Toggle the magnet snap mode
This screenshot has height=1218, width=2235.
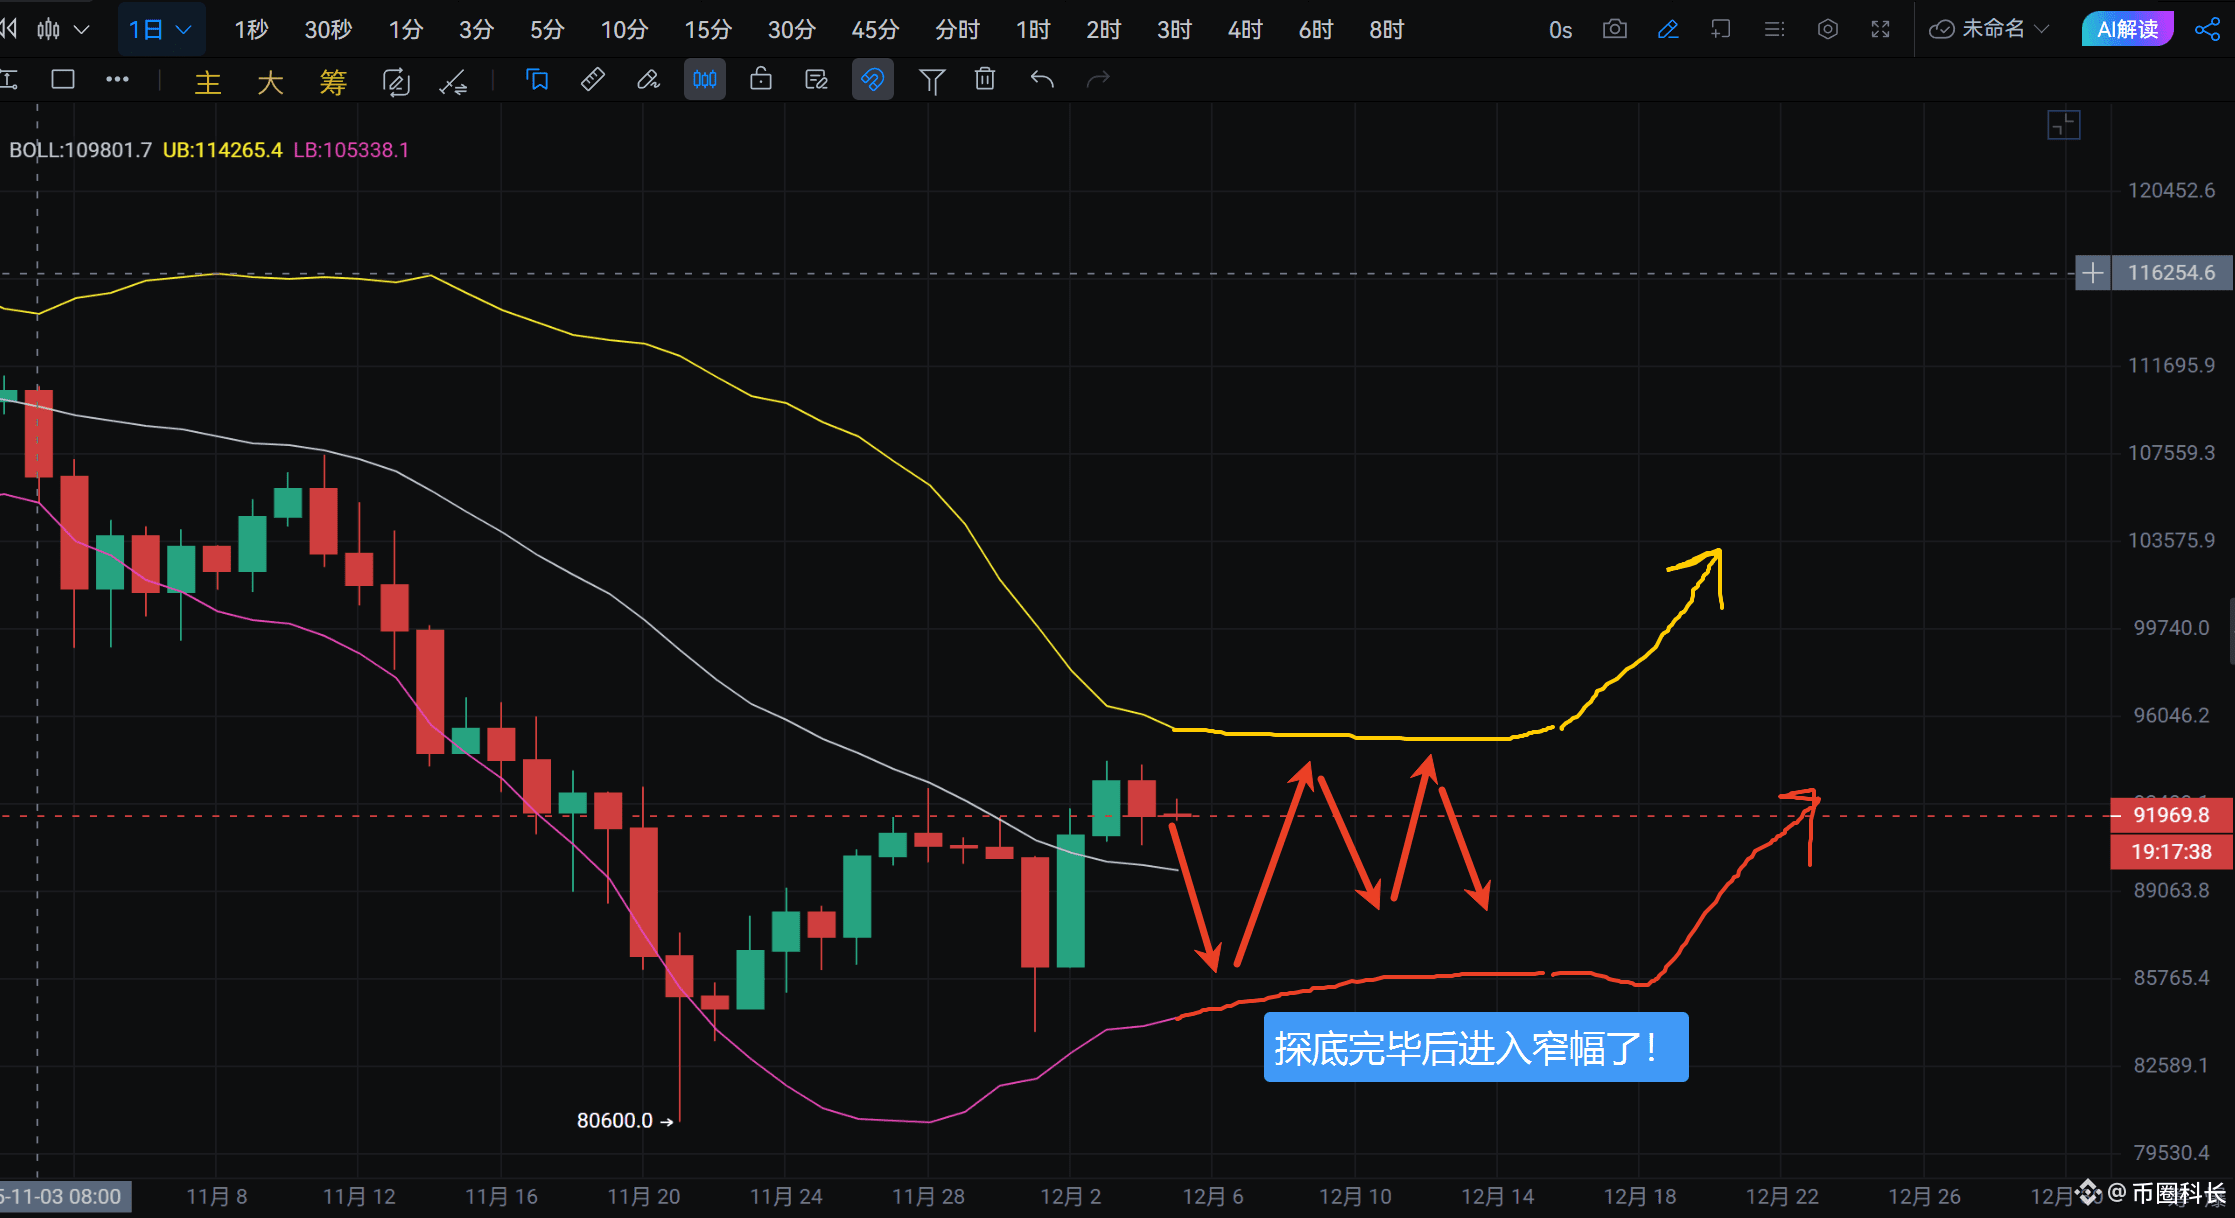point(872,79)
